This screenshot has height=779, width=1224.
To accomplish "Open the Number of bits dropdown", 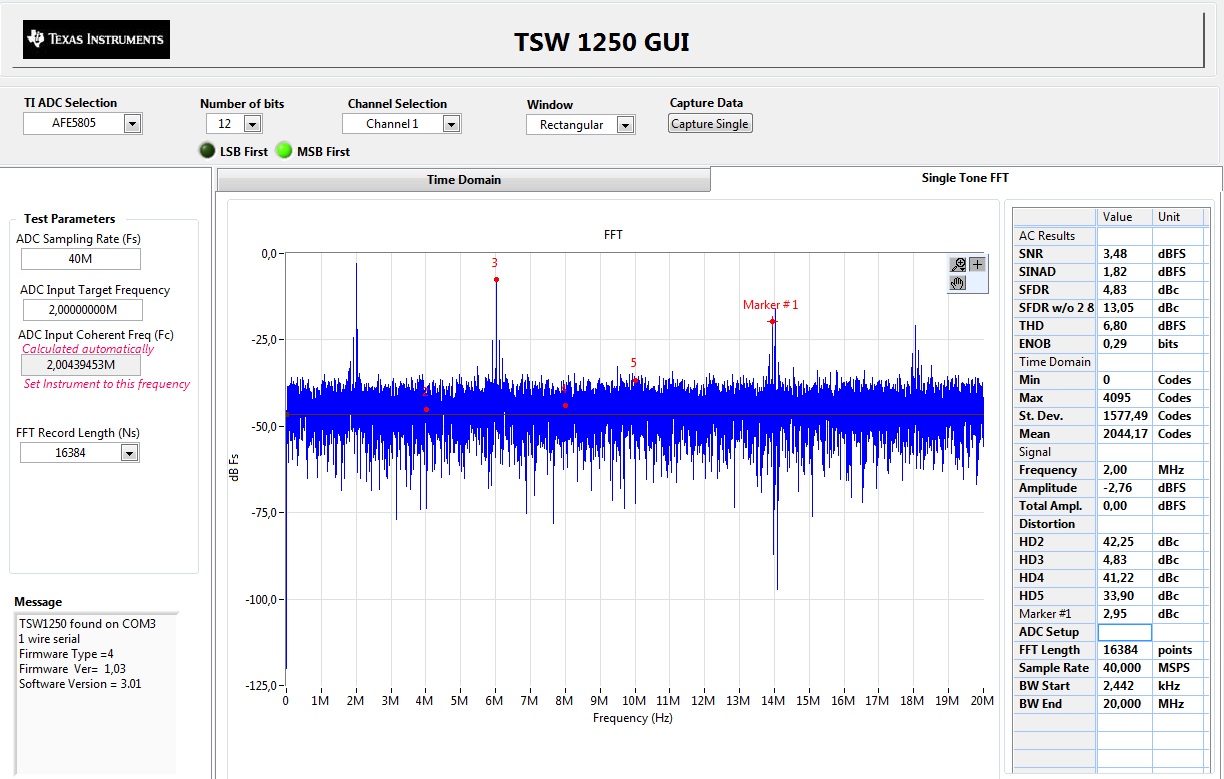I will [x=252, y=124].
